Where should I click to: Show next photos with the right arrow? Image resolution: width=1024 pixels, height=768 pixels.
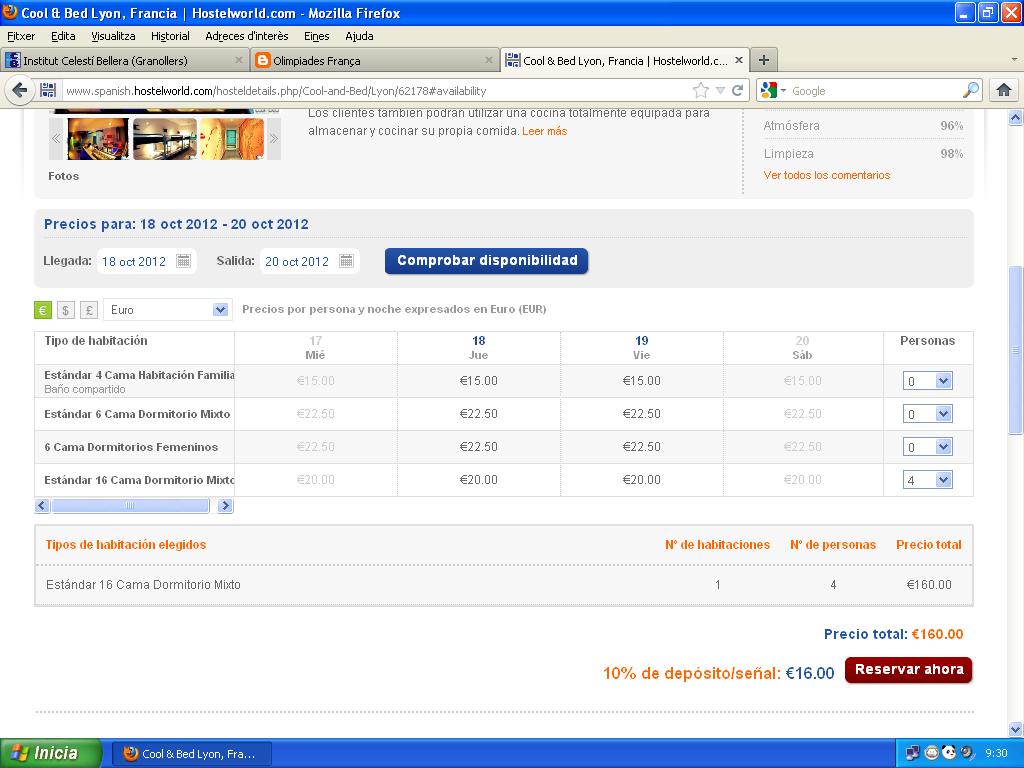[274, 138]
